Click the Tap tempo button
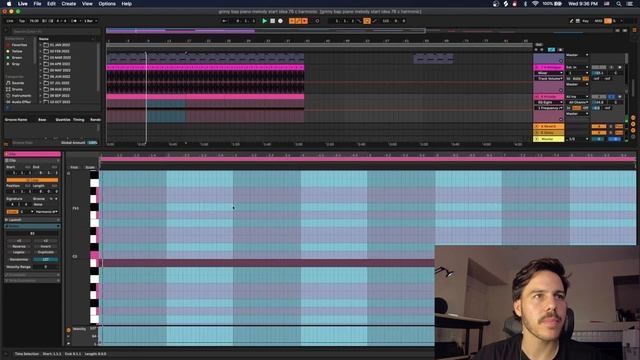Viewport: 640px width, 360px height. 22,21
